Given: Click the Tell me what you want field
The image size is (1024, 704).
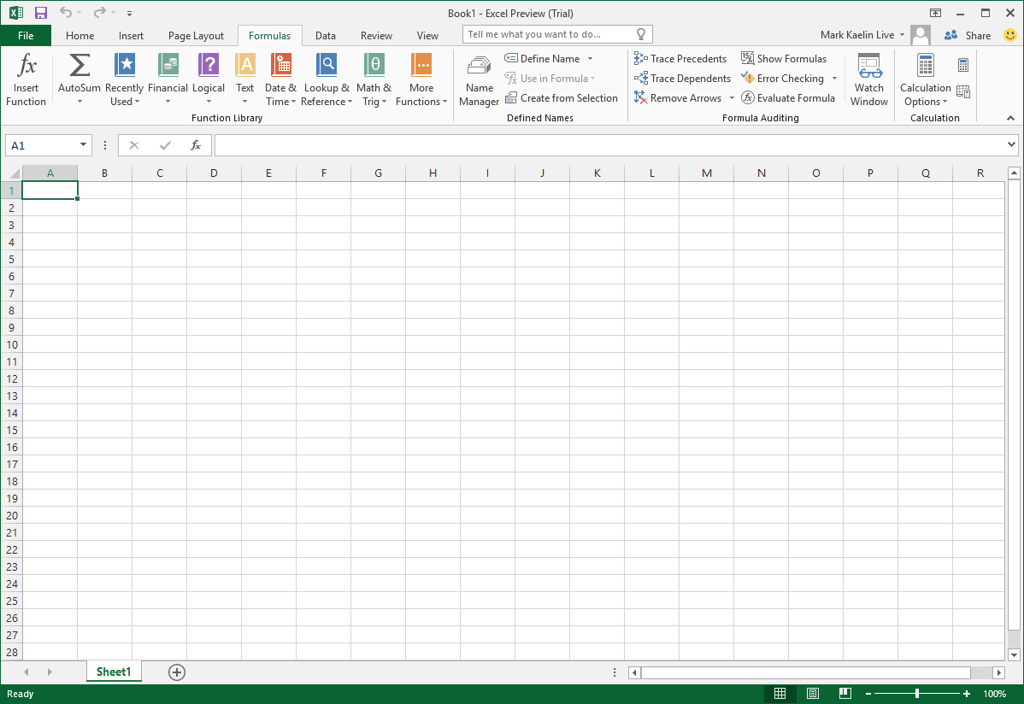Looking at the screenshot, I should click(x=557, y=34).
